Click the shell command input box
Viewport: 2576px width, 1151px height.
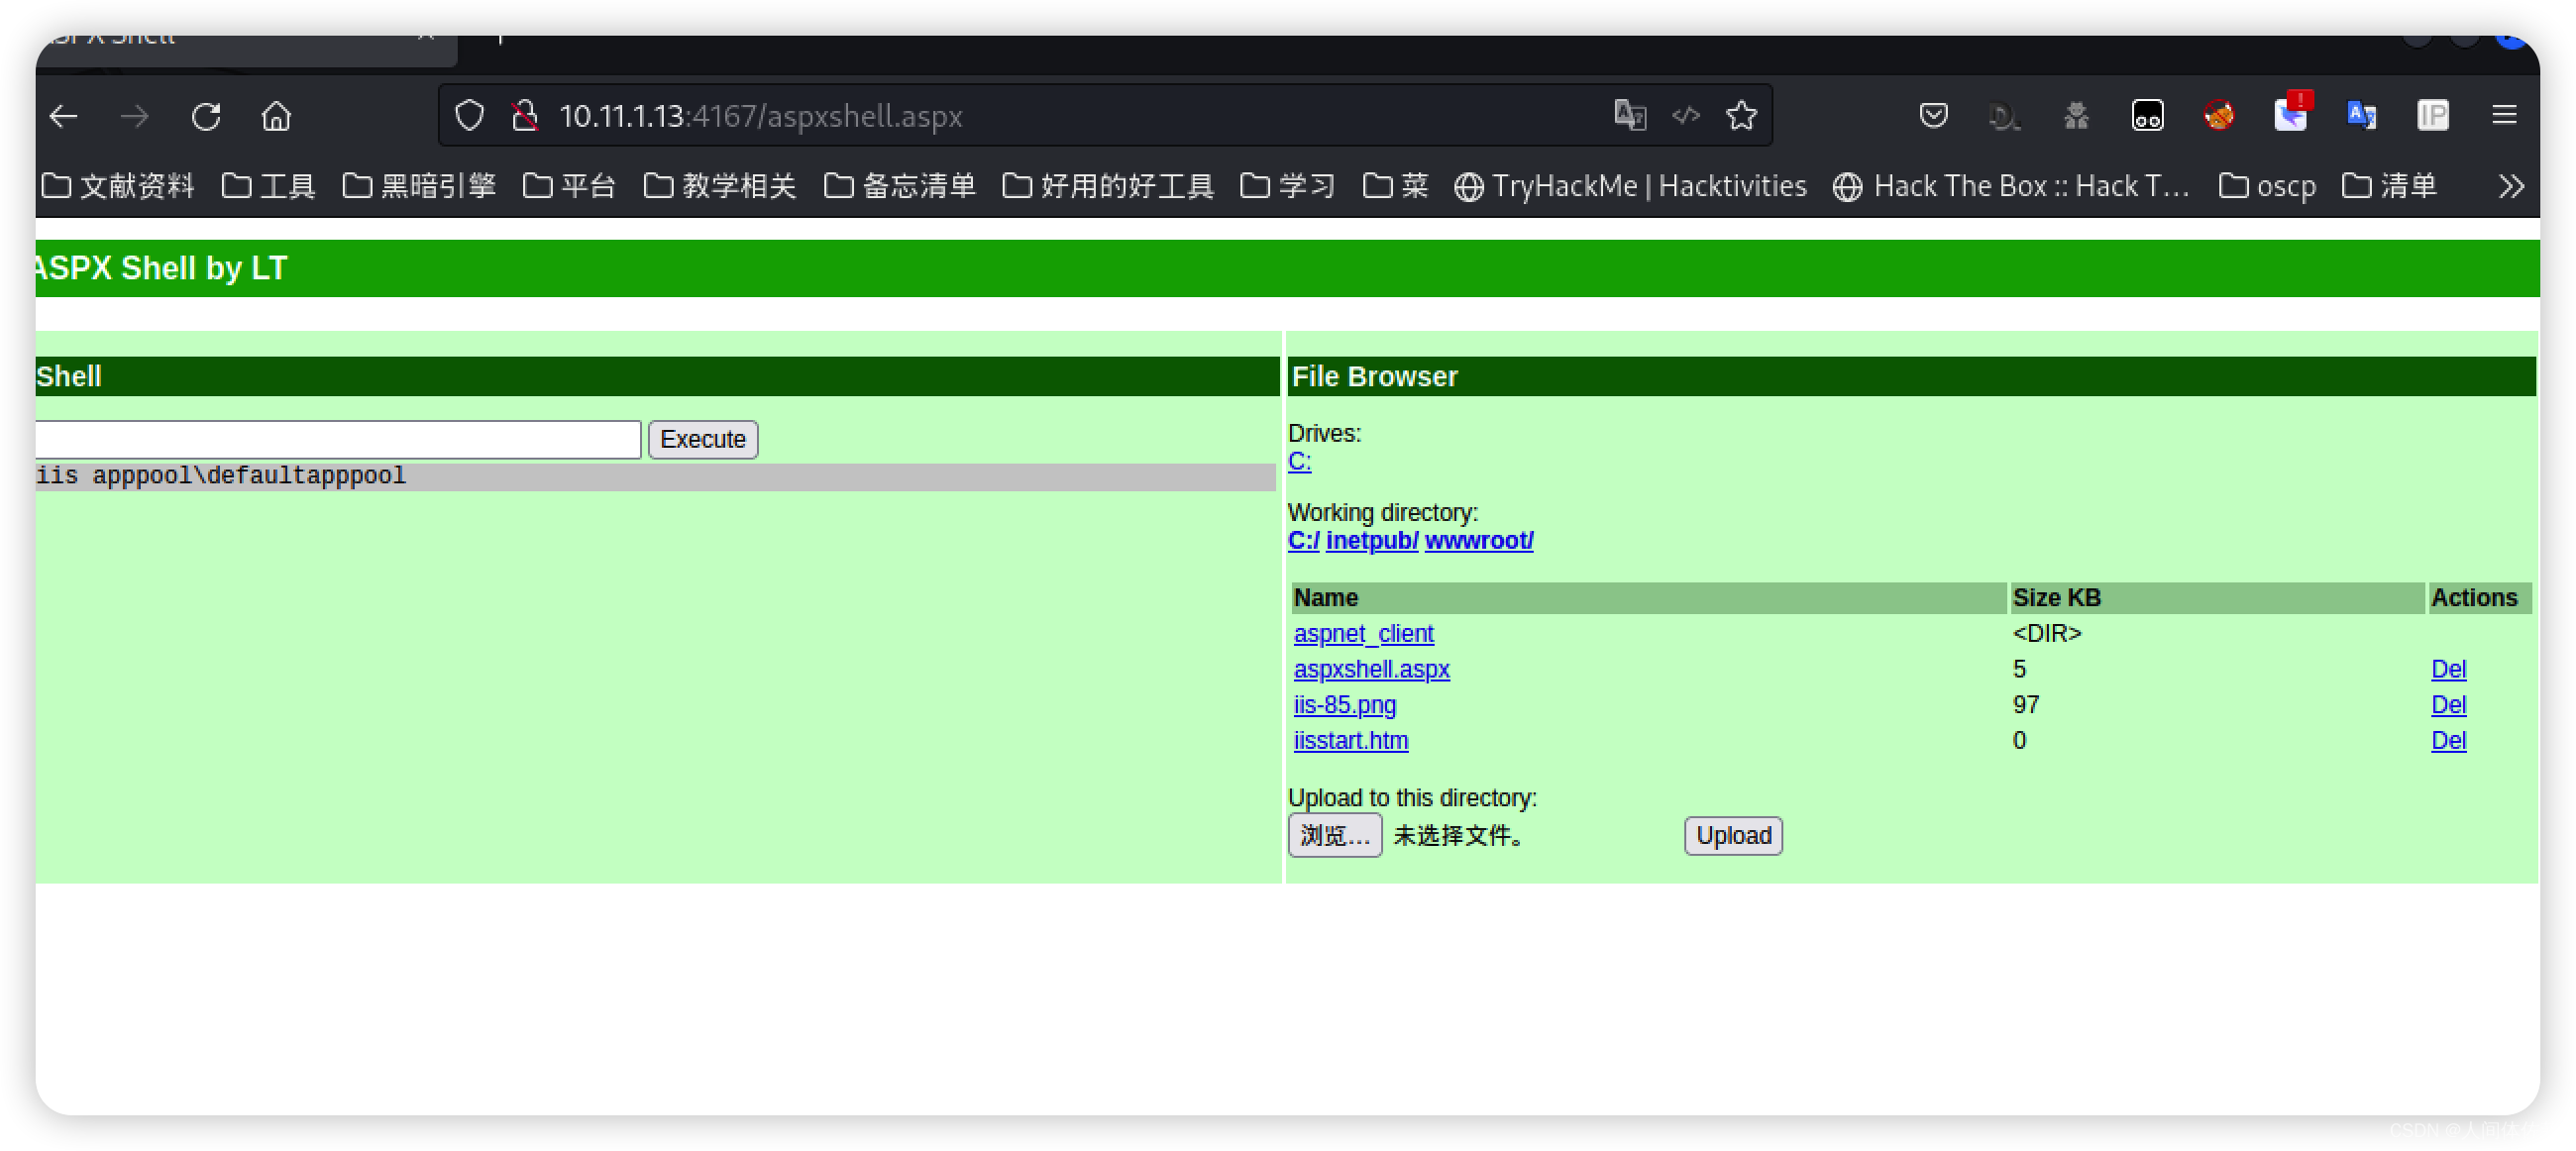pyautogui.click(x=337, y=440)
